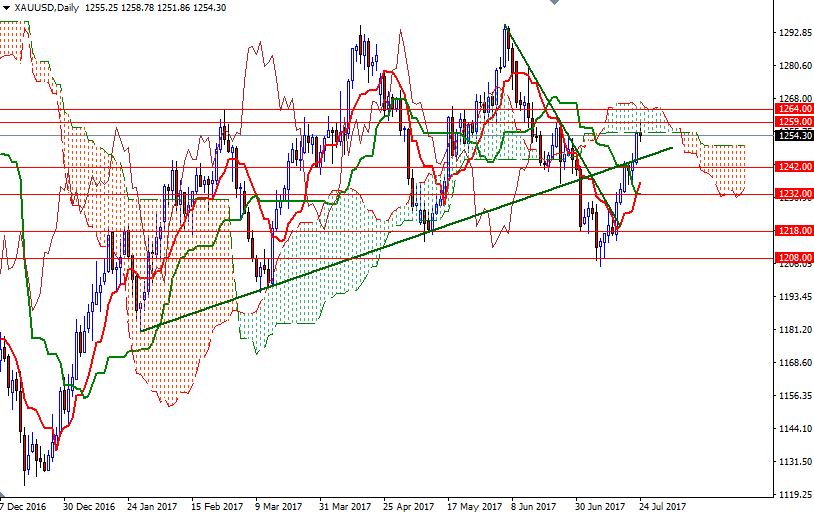This screenshot has height=514, width=814.
Task: Click the 1181.20 price axis value
Action: coord(795,330)
